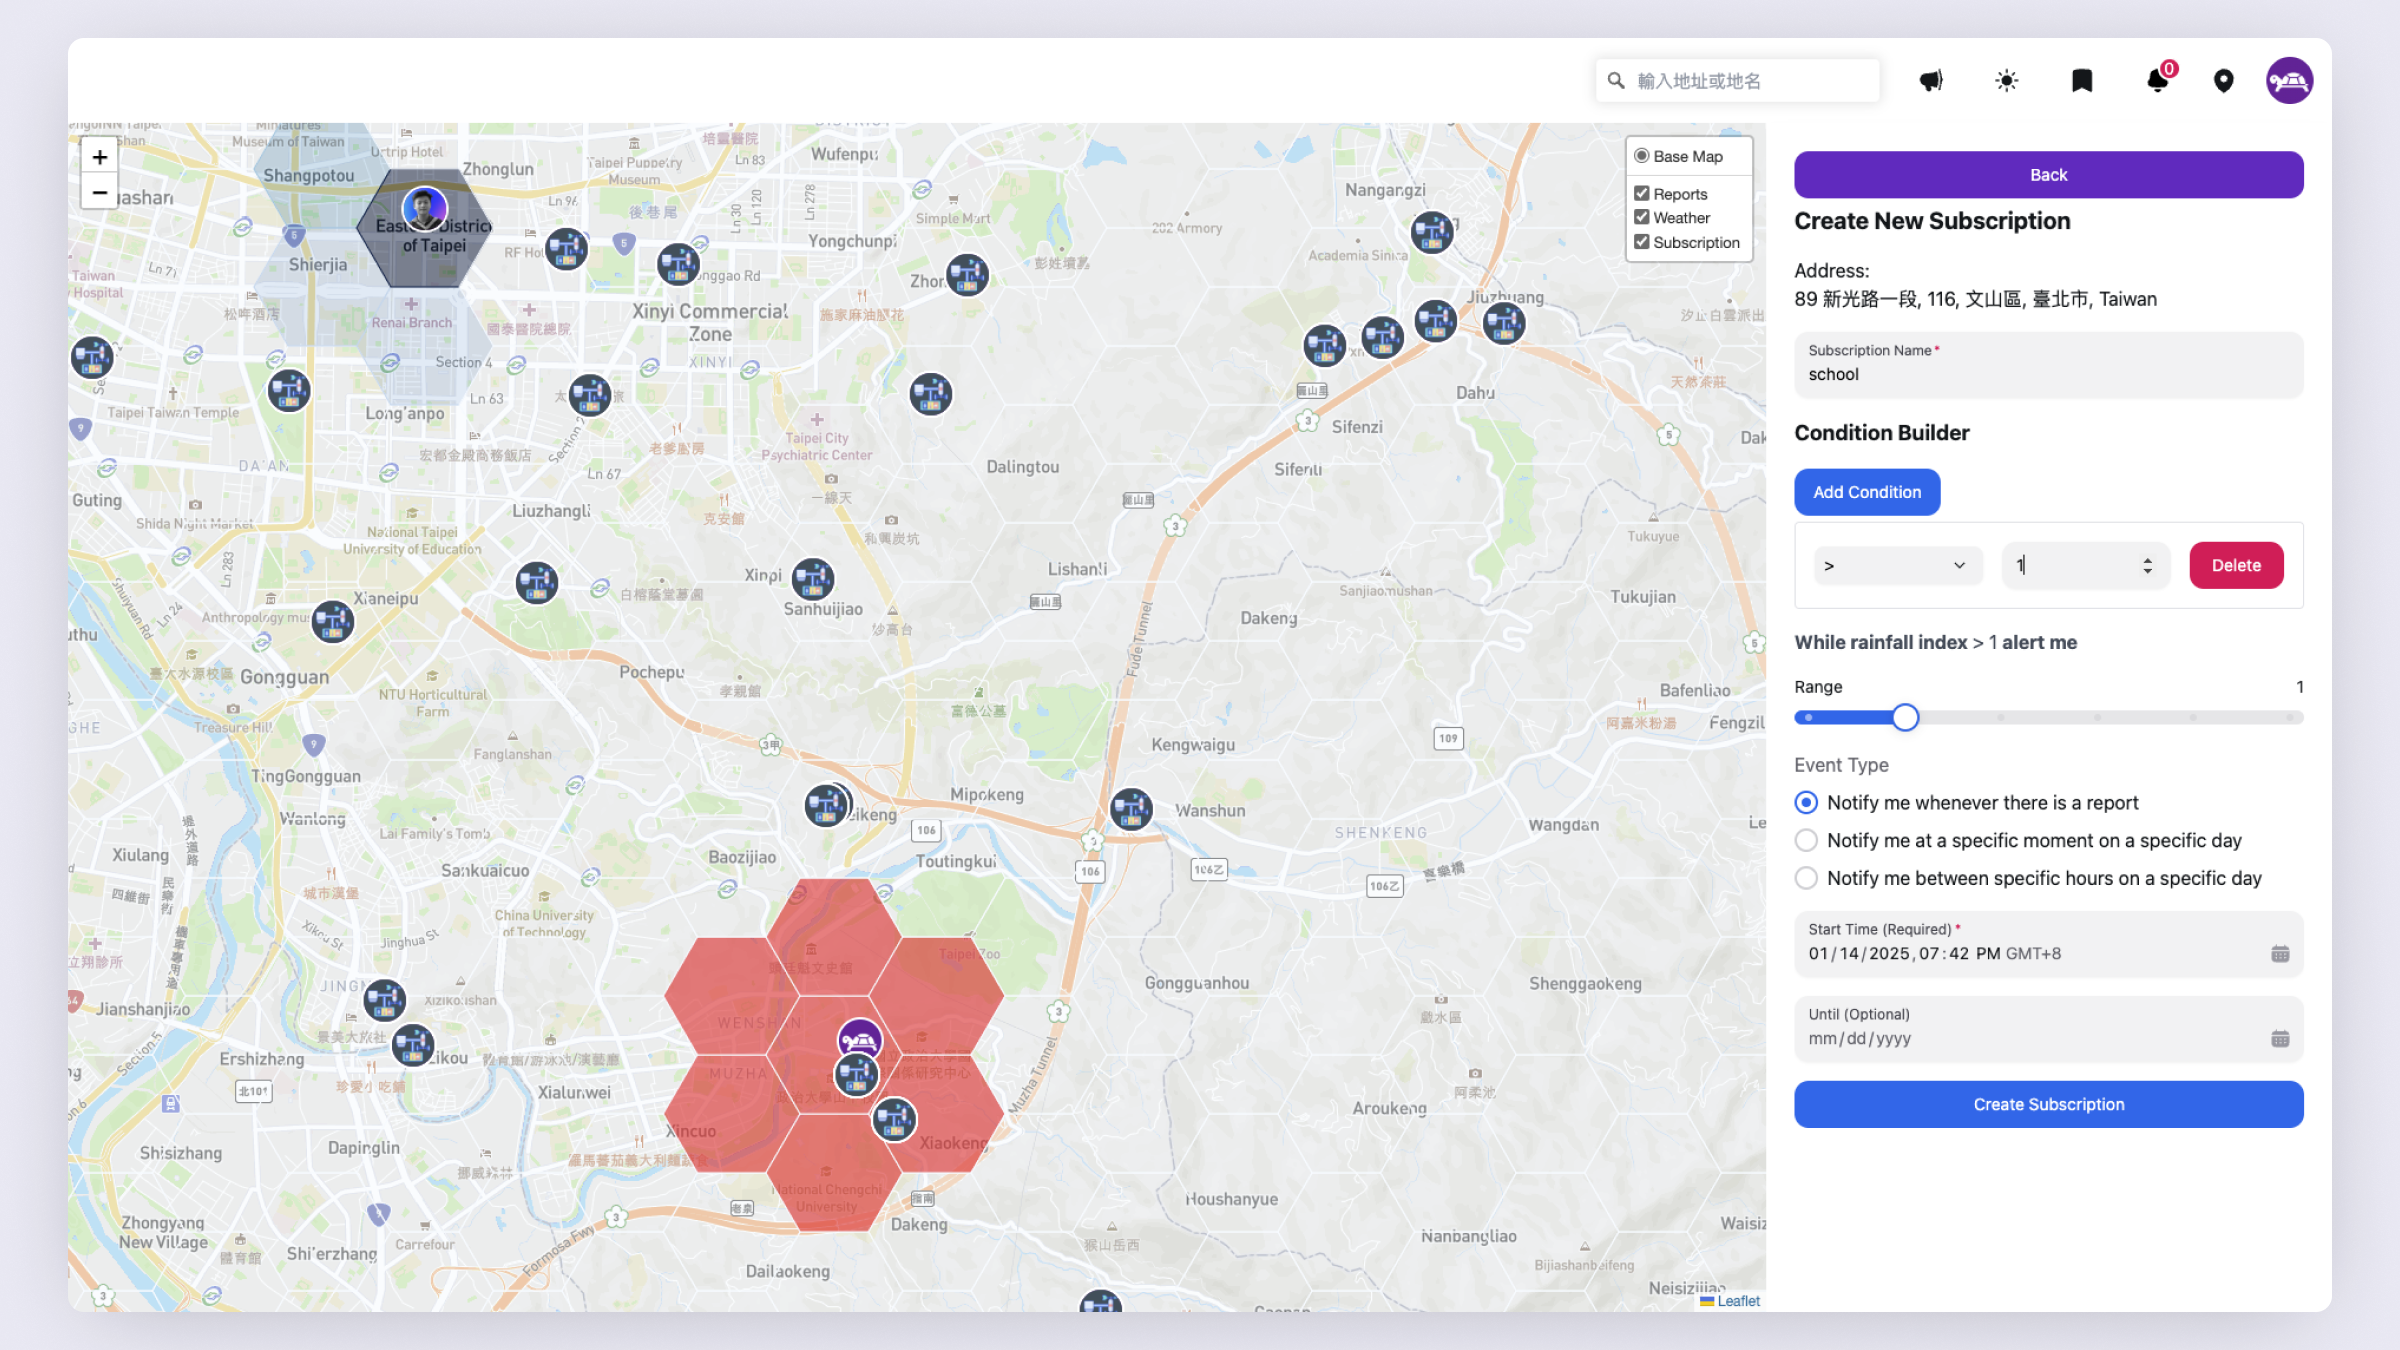Open the Until date calendar picker
Viewport: 2400px width, 1350px height.
pyautogui.click(x=2280, y=1039)
